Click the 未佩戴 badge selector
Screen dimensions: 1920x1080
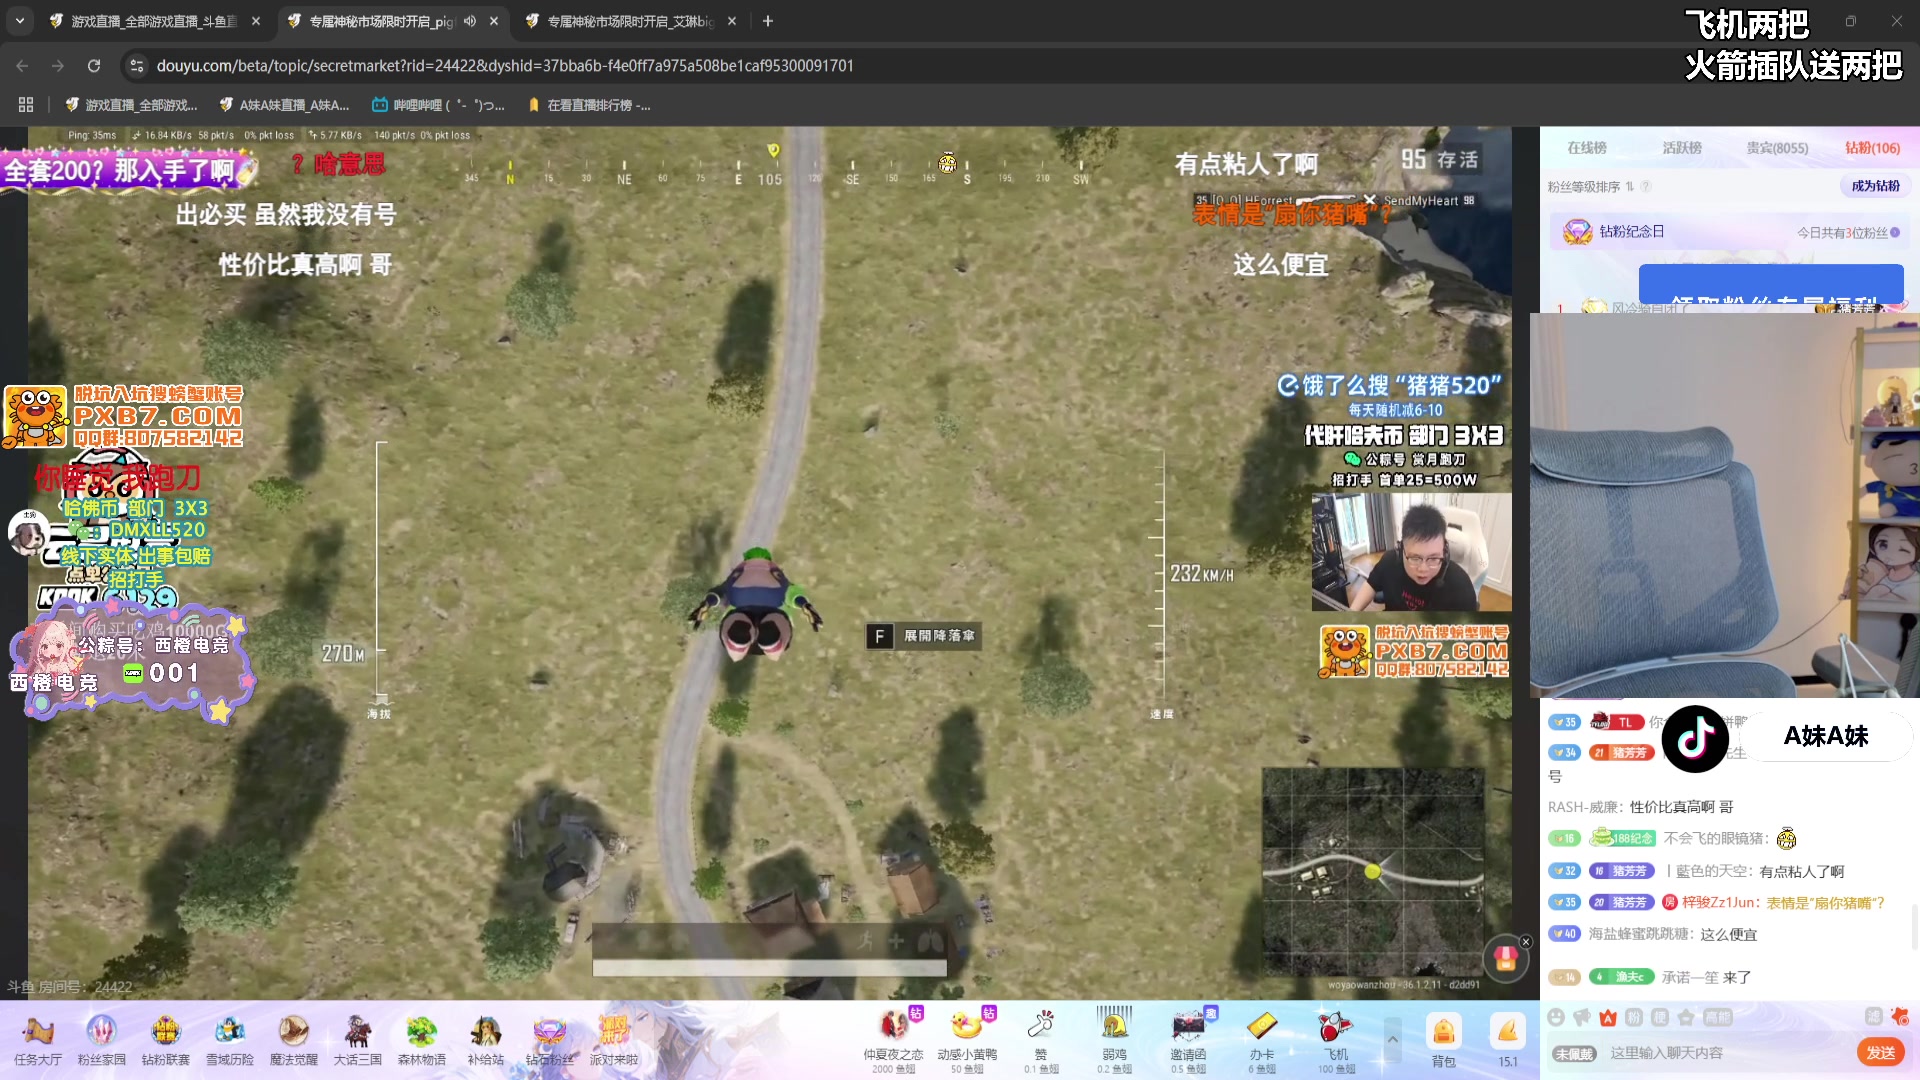coord(1574,1053)
